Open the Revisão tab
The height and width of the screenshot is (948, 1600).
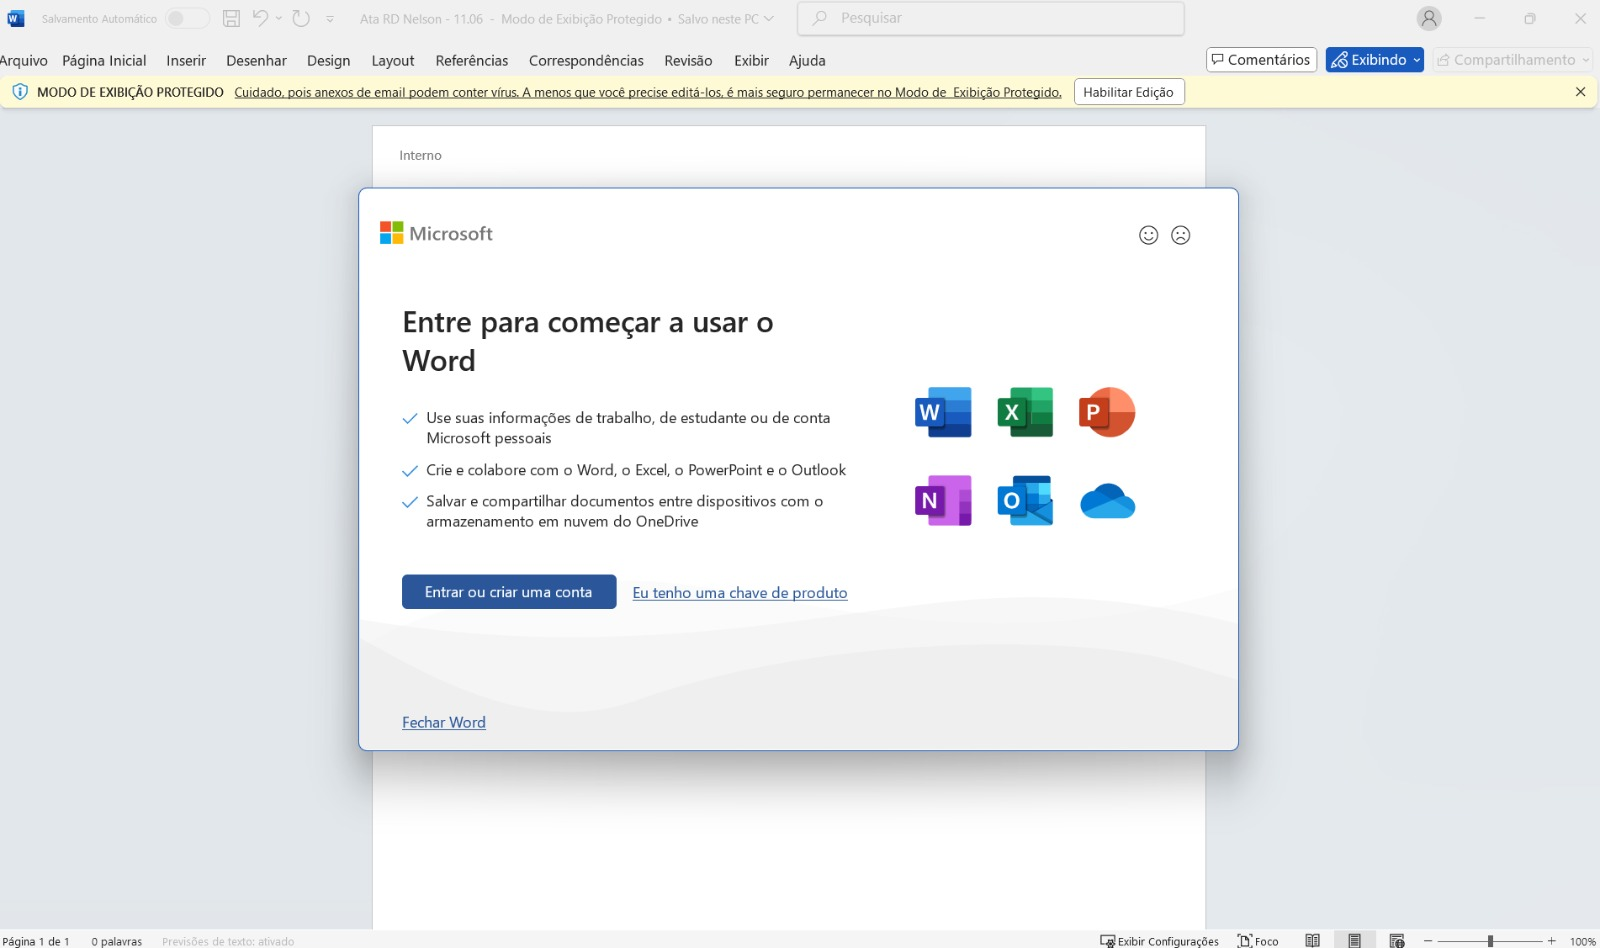688,61
